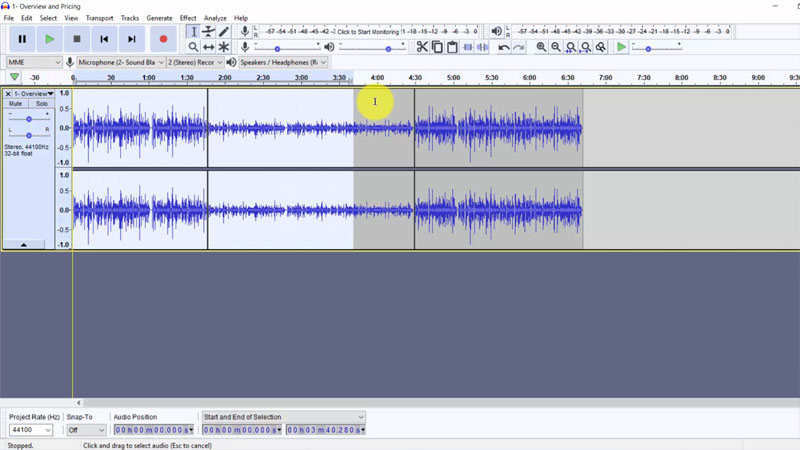The image size is (800, 450).
Task: Mute the 1- Overview track
Action: click(x=16, y=104)
